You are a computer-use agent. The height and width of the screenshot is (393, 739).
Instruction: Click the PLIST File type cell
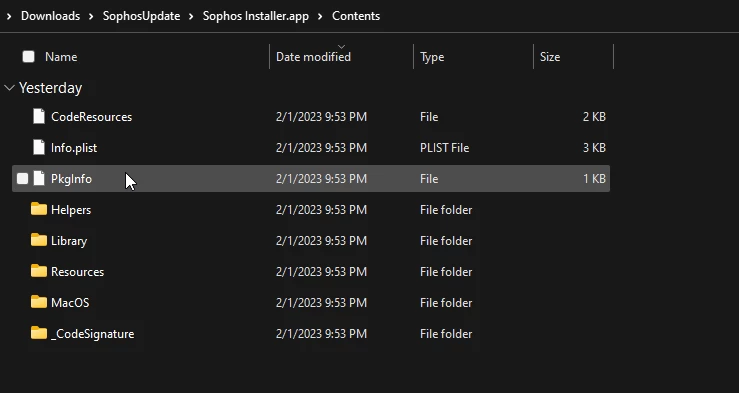444,148
